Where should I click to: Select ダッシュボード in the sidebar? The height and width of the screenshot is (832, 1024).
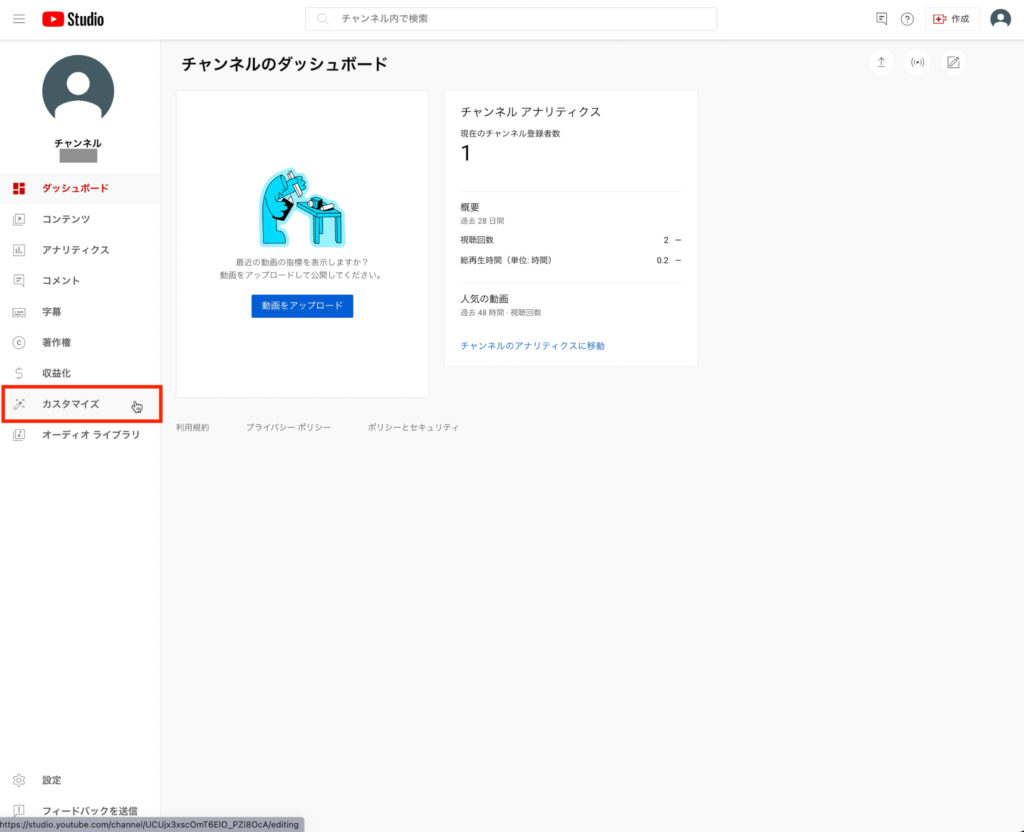tap(75, 188)
